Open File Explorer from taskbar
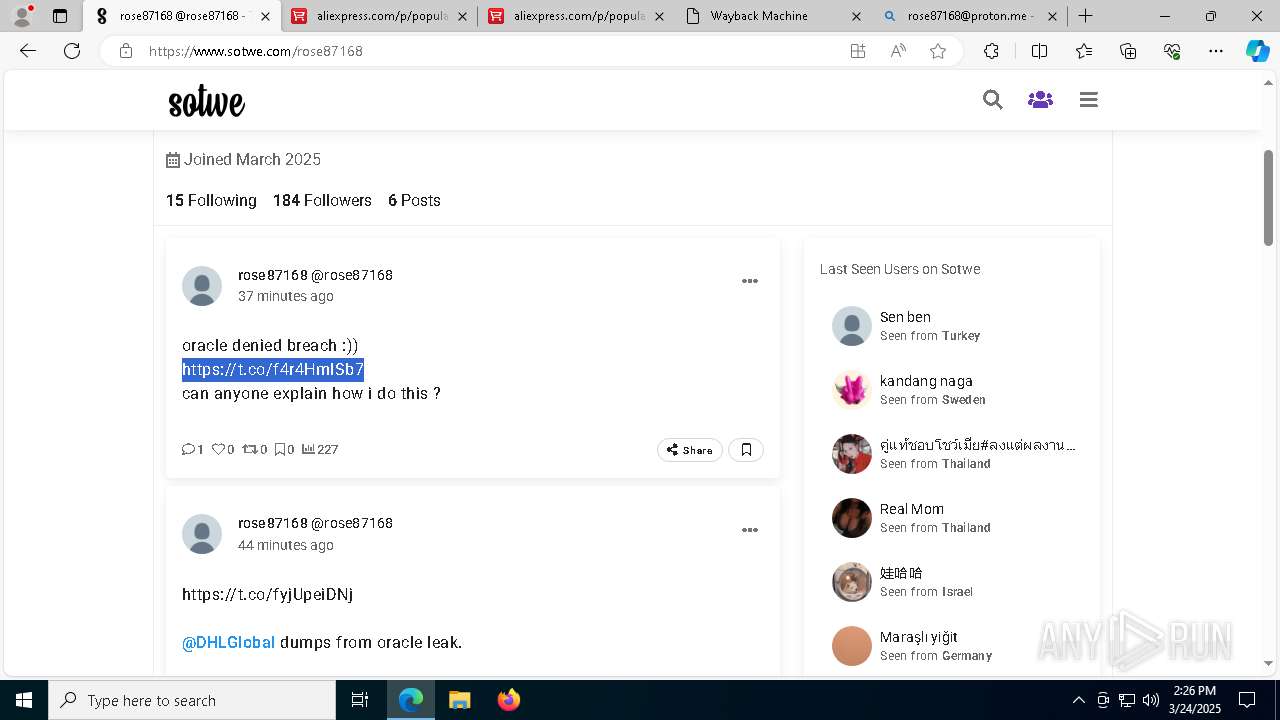The height and width of the screenshot is (720, 1280). pyautogui.click(x=460, y=700)
